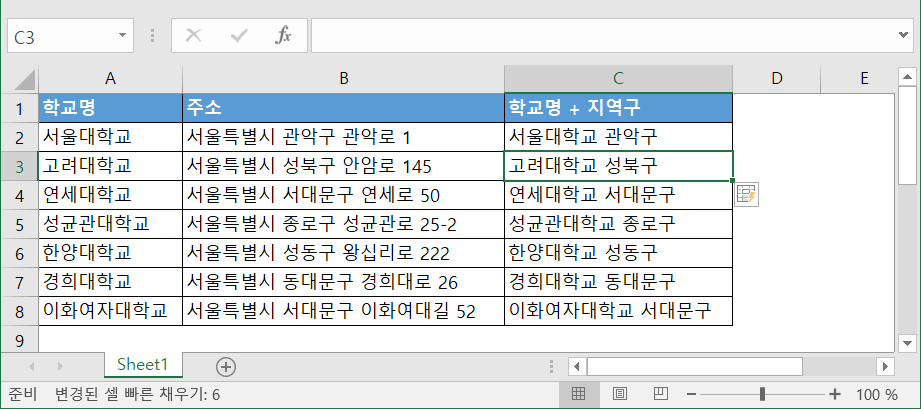Switch to Normal view icon
Viewport: 921px width, 409px height.
coord(578,394)
